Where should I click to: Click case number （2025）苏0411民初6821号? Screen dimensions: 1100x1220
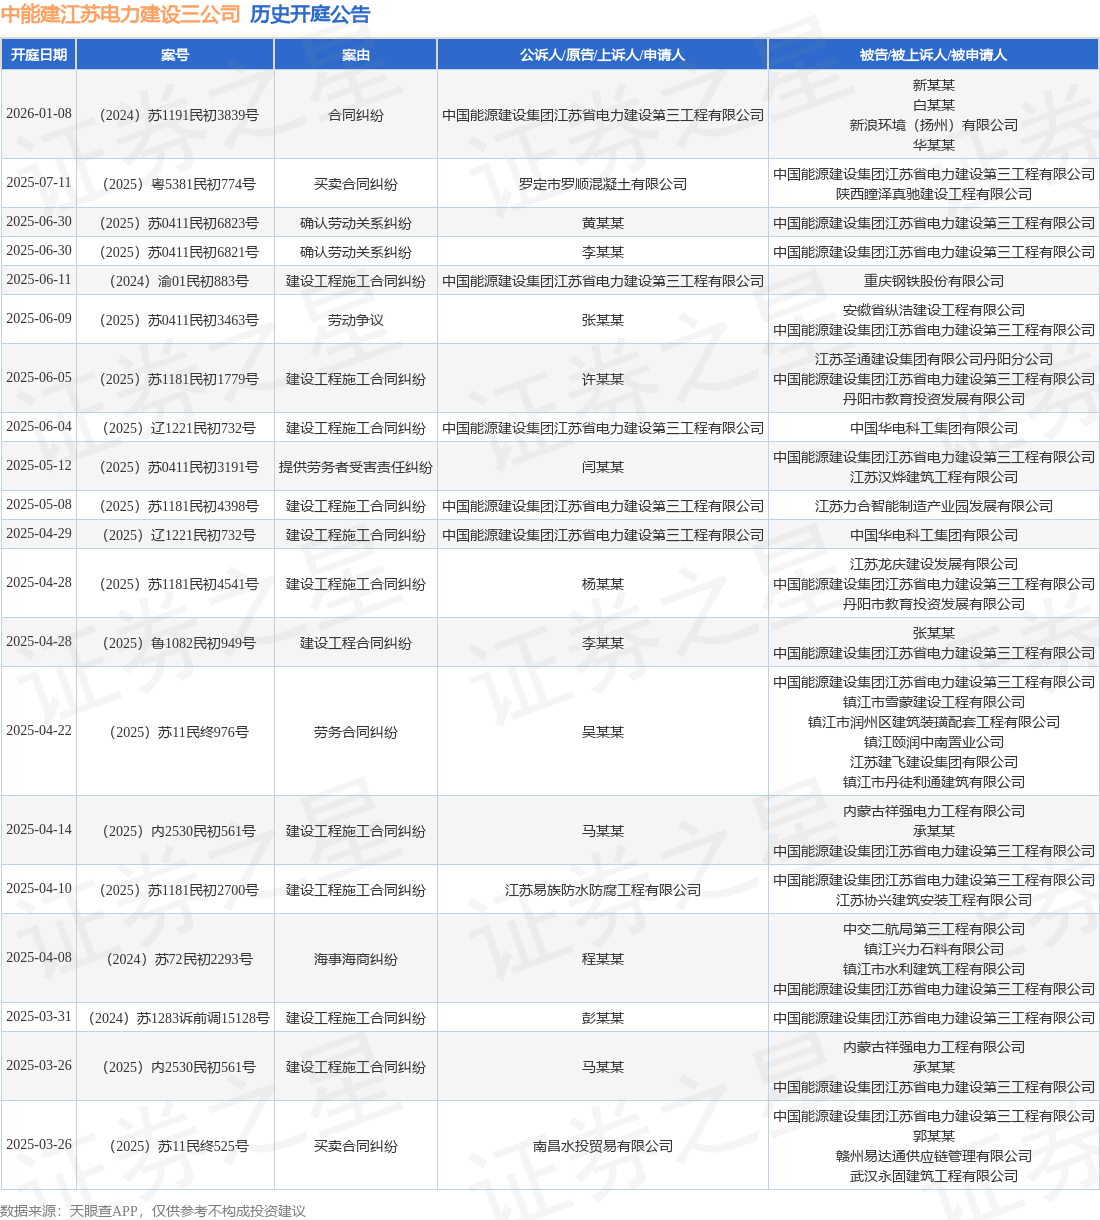175,252
